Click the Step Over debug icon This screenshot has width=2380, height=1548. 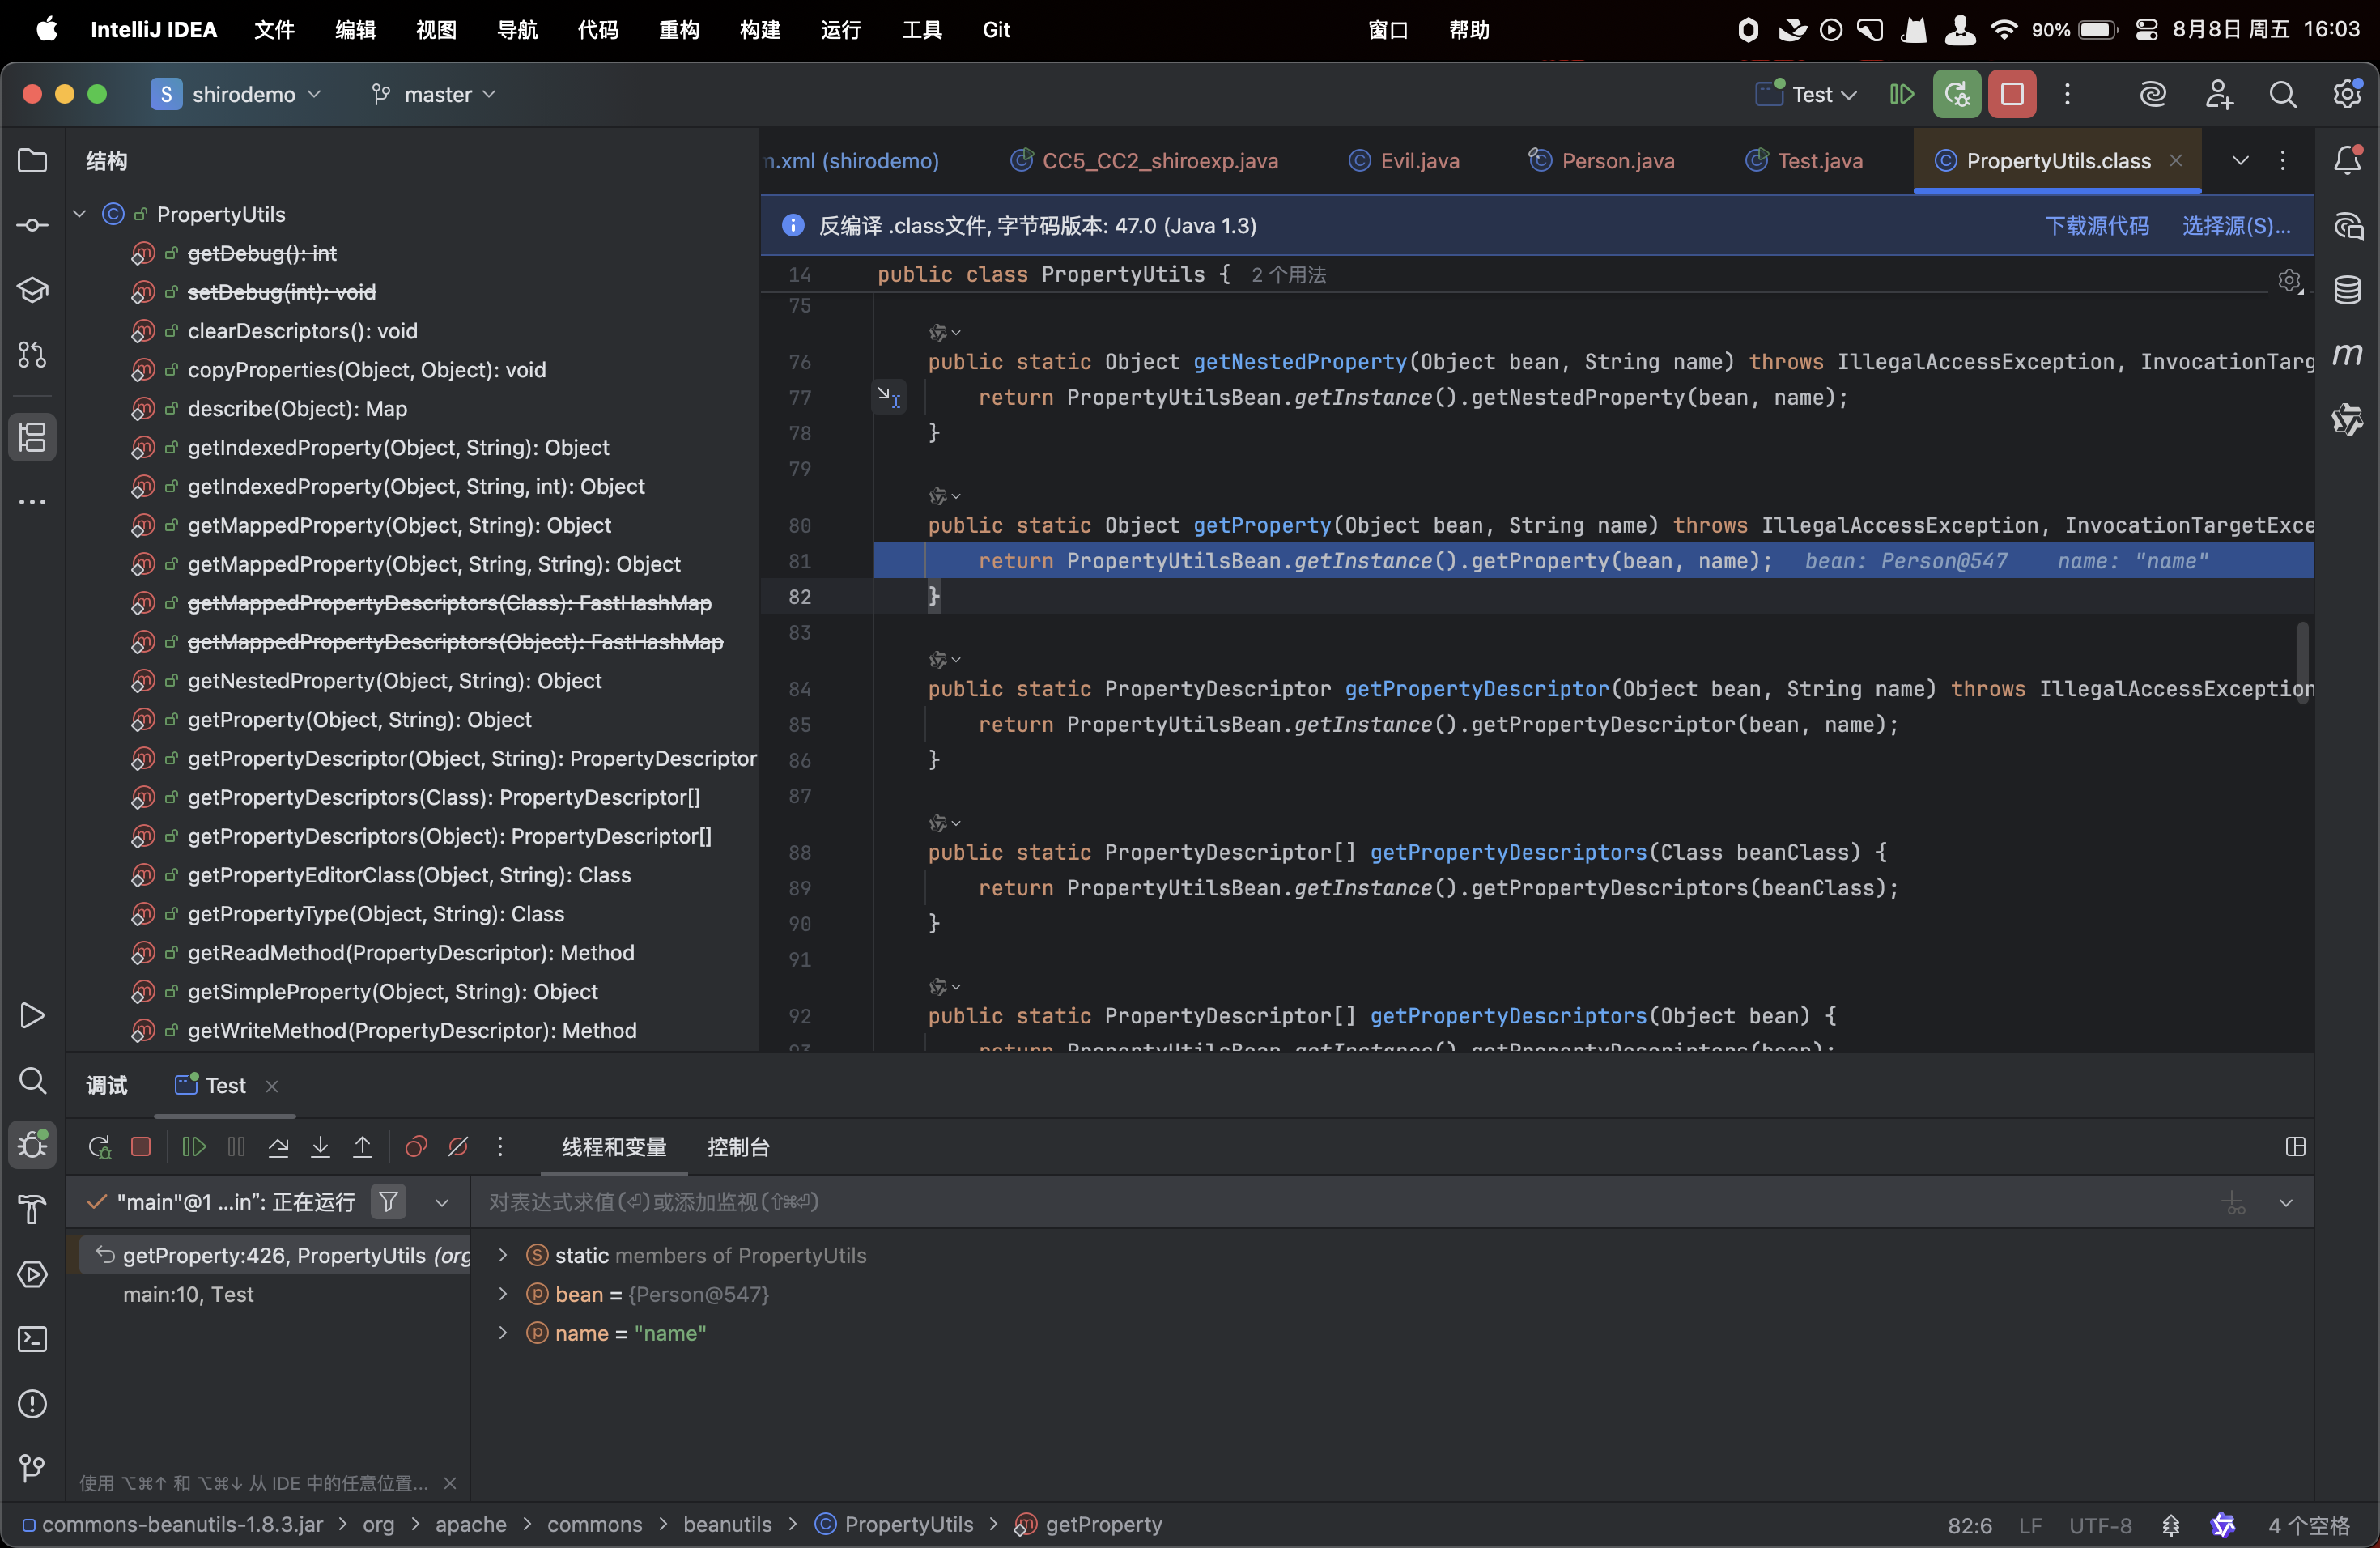tap(279, 1146)
